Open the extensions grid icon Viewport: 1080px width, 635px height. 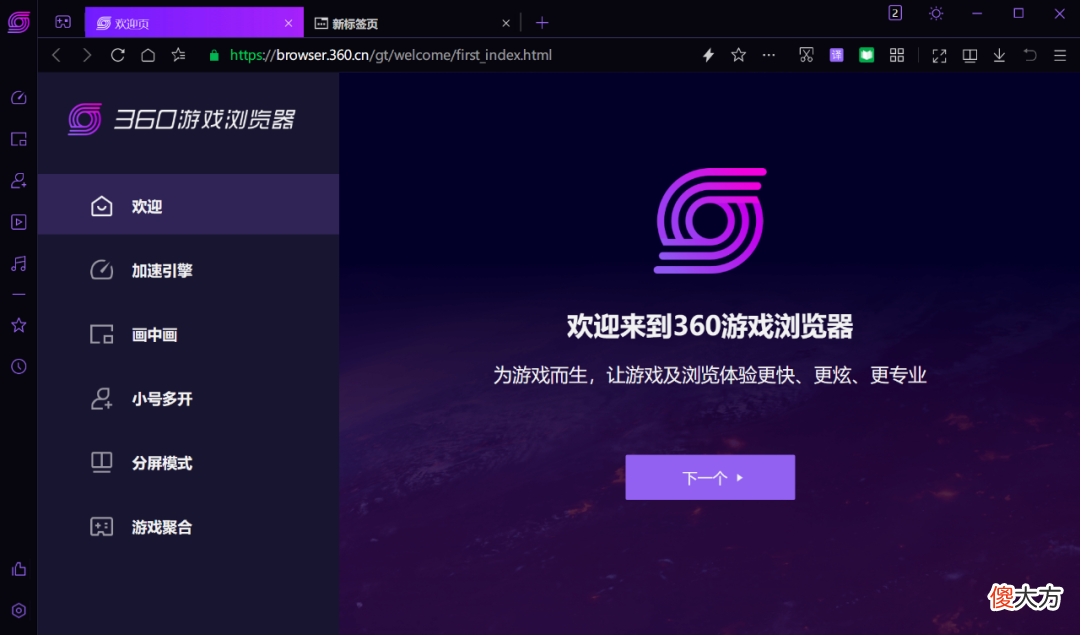pyautogui.click(x=897, y=55)
